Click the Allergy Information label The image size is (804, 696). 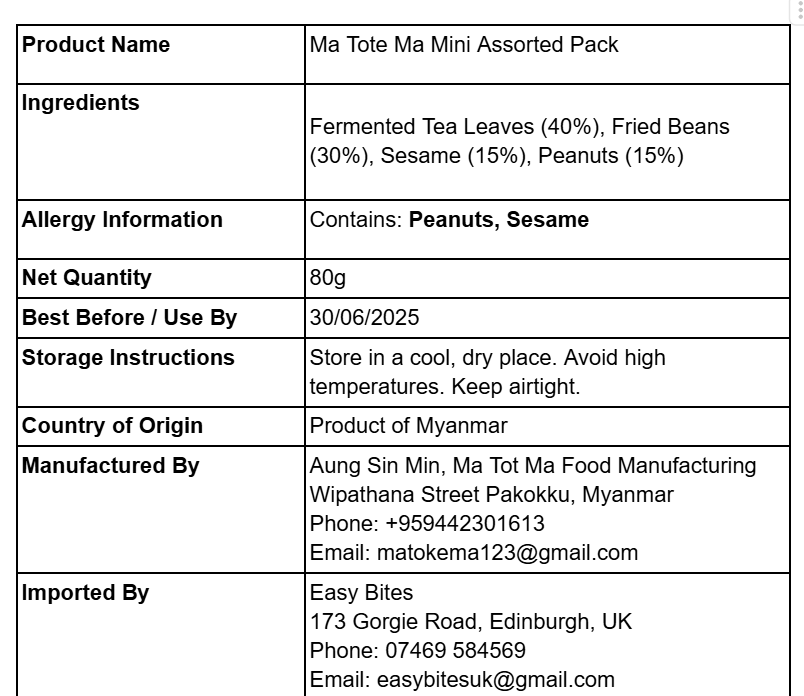click(x=122, y=220)
